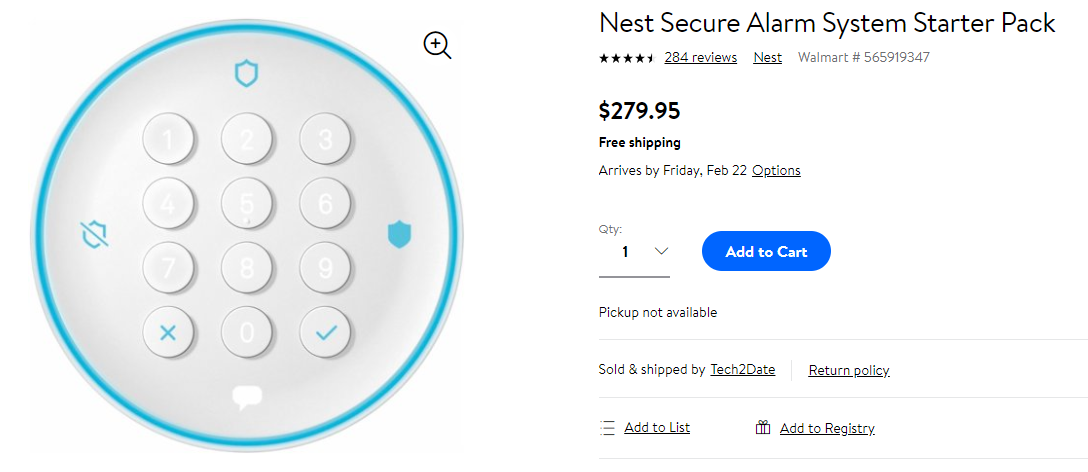Click the speech bubble icon on device
This screenshot has height=472, width=1088.
246,397
